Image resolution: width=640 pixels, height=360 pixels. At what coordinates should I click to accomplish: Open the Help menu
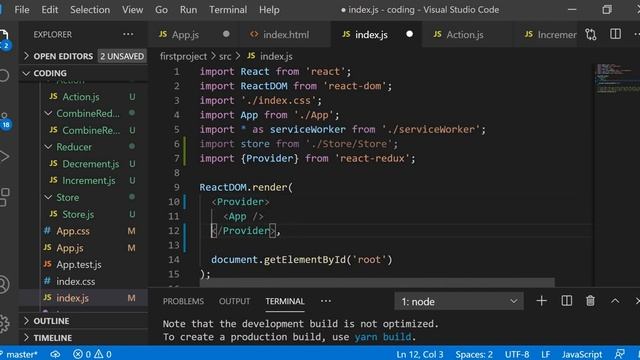(269, 10)
